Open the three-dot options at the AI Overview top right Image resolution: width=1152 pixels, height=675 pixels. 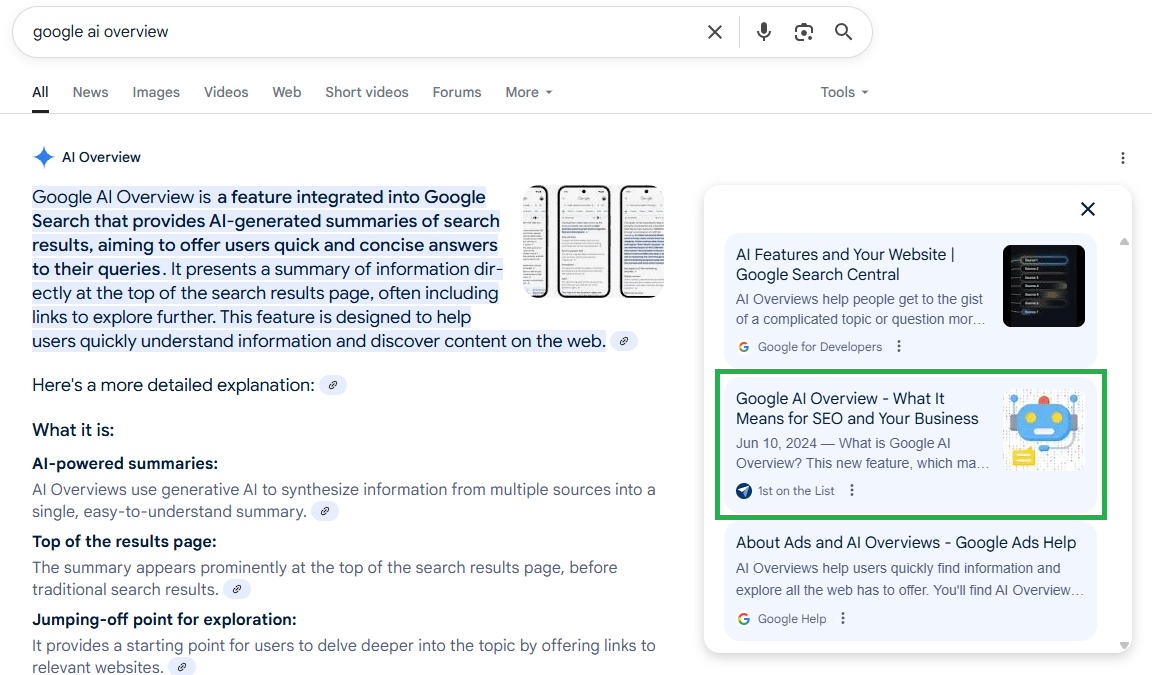pos(1123,157)
